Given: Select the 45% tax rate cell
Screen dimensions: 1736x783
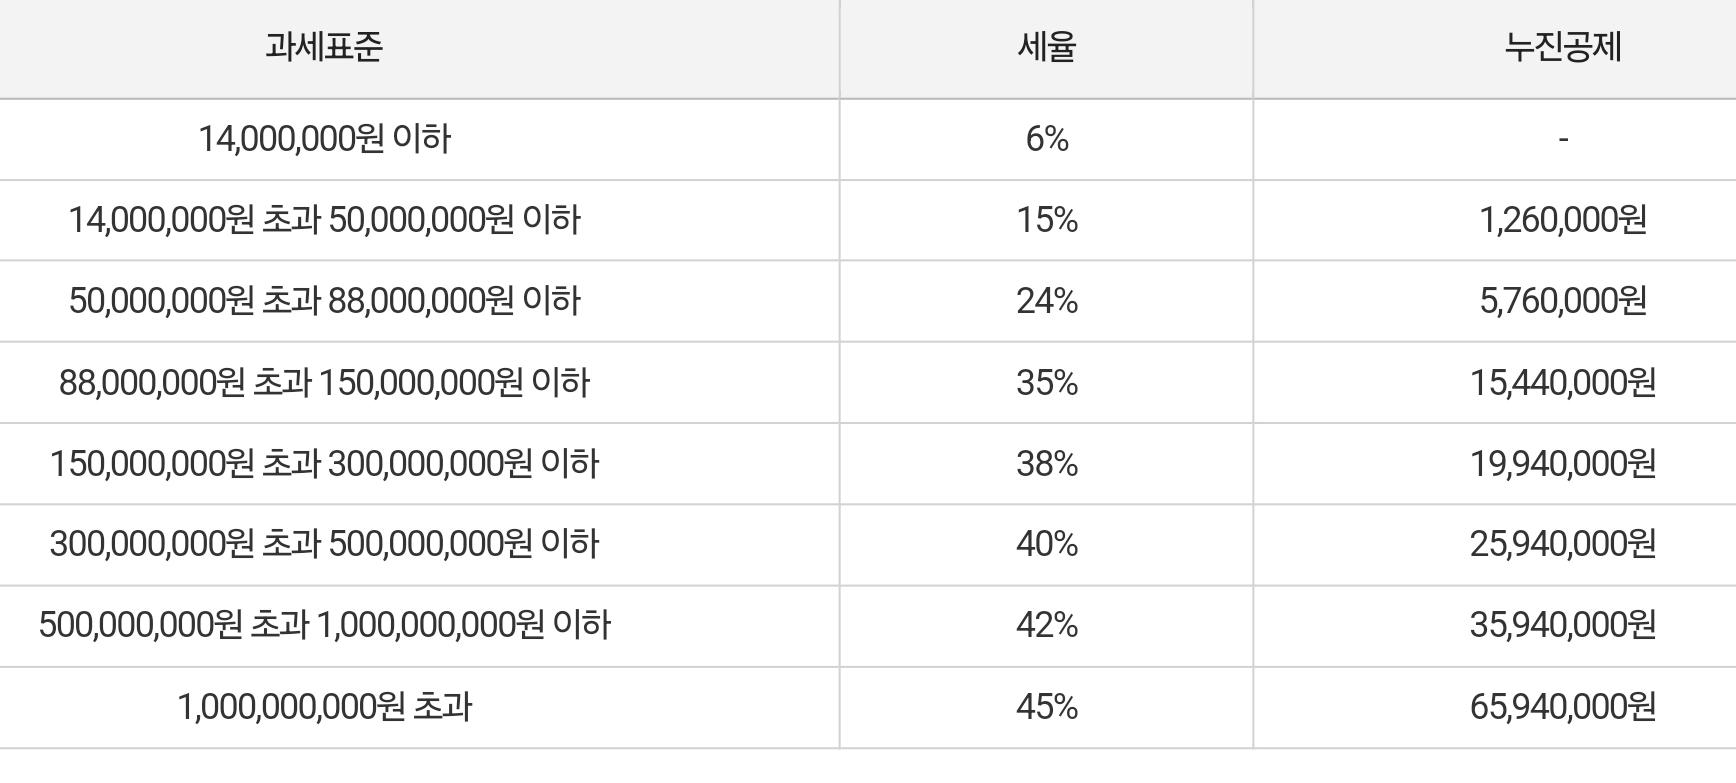Looking at the screenshot, I should click(1046, 707).
